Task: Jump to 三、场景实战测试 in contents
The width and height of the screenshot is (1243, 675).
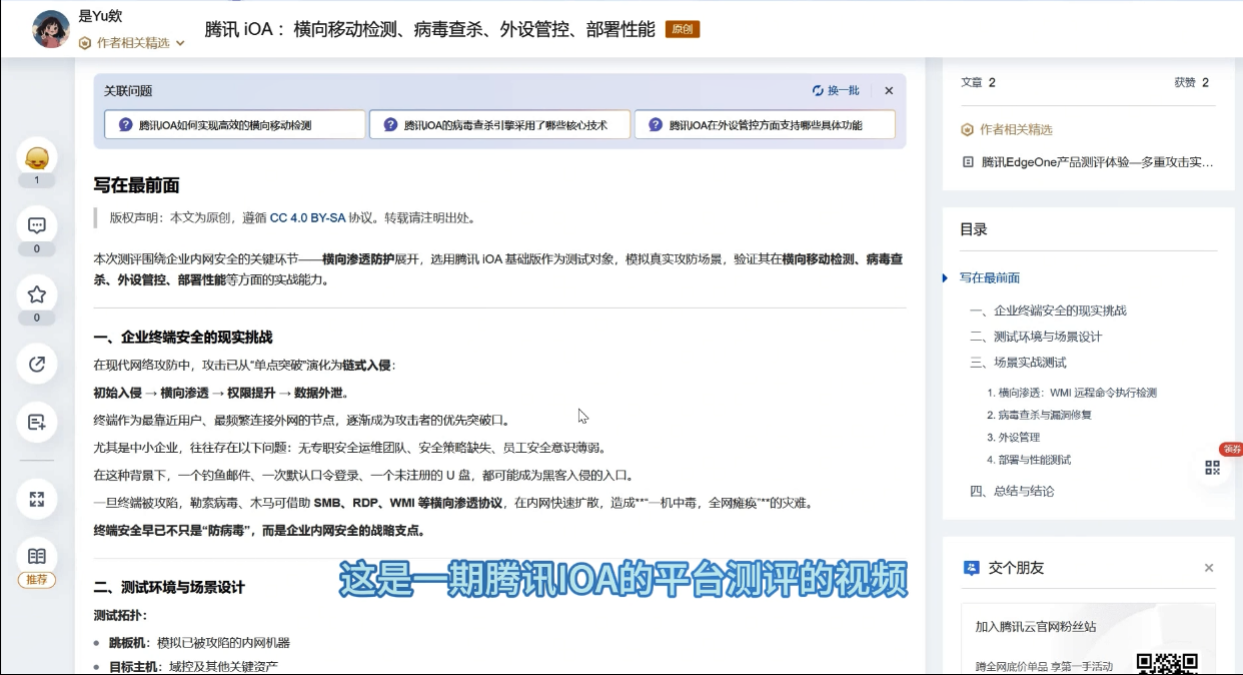Action: click(x=1018, y=362)
